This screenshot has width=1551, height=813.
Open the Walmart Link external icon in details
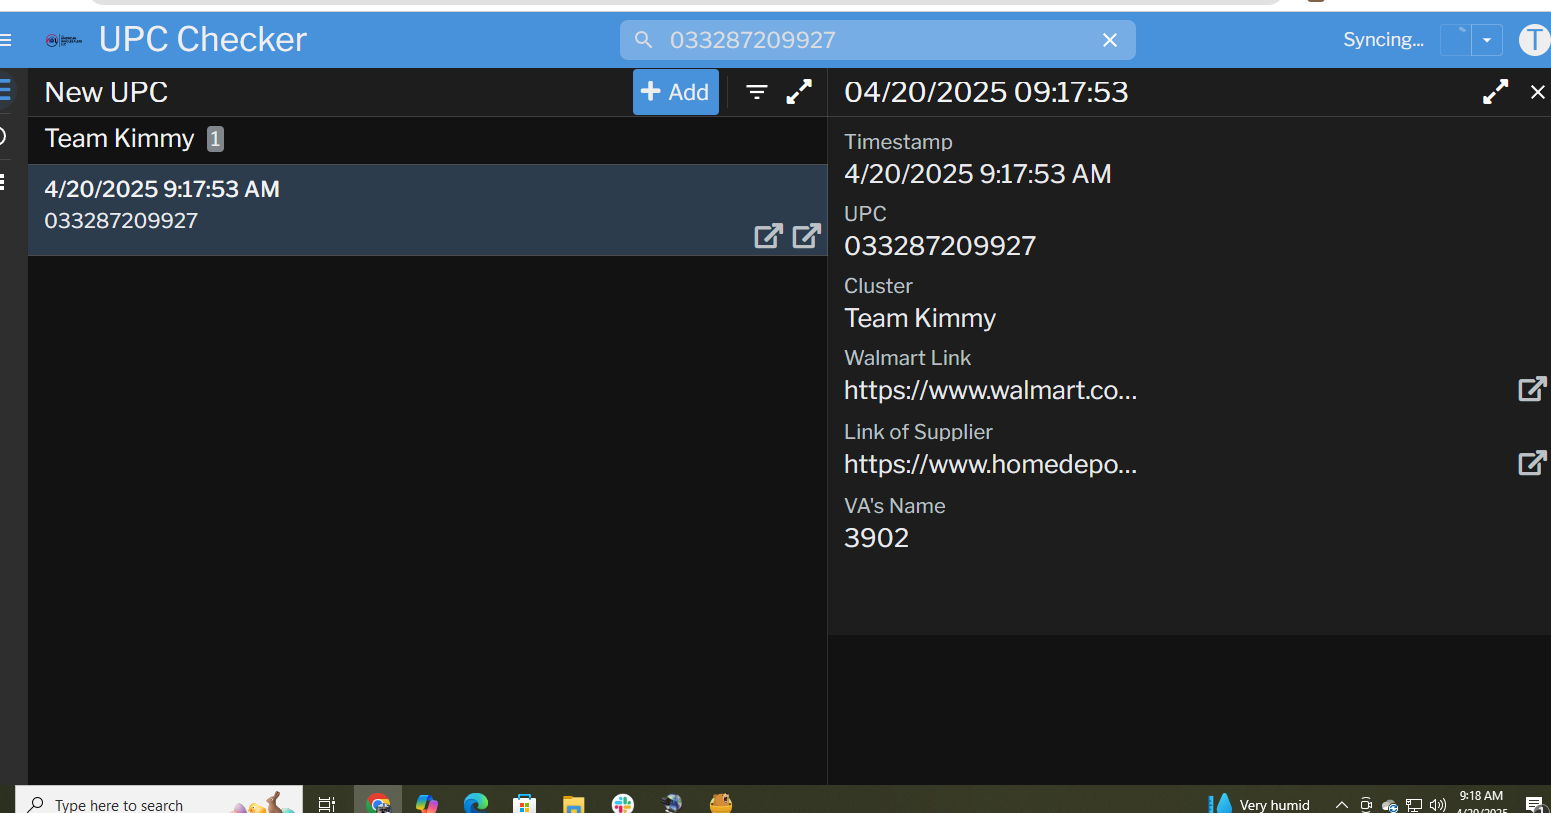click(1531, 389)
